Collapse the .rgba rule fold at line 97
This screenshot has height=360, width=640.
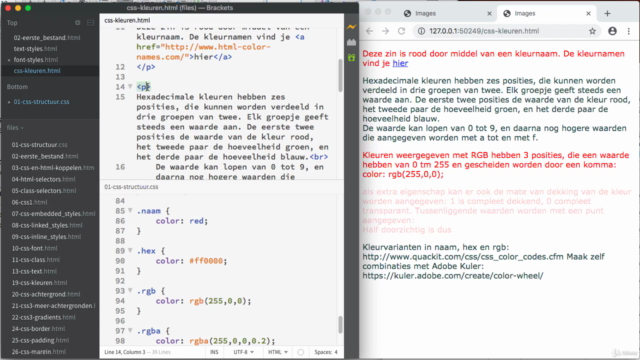[130, 331]
